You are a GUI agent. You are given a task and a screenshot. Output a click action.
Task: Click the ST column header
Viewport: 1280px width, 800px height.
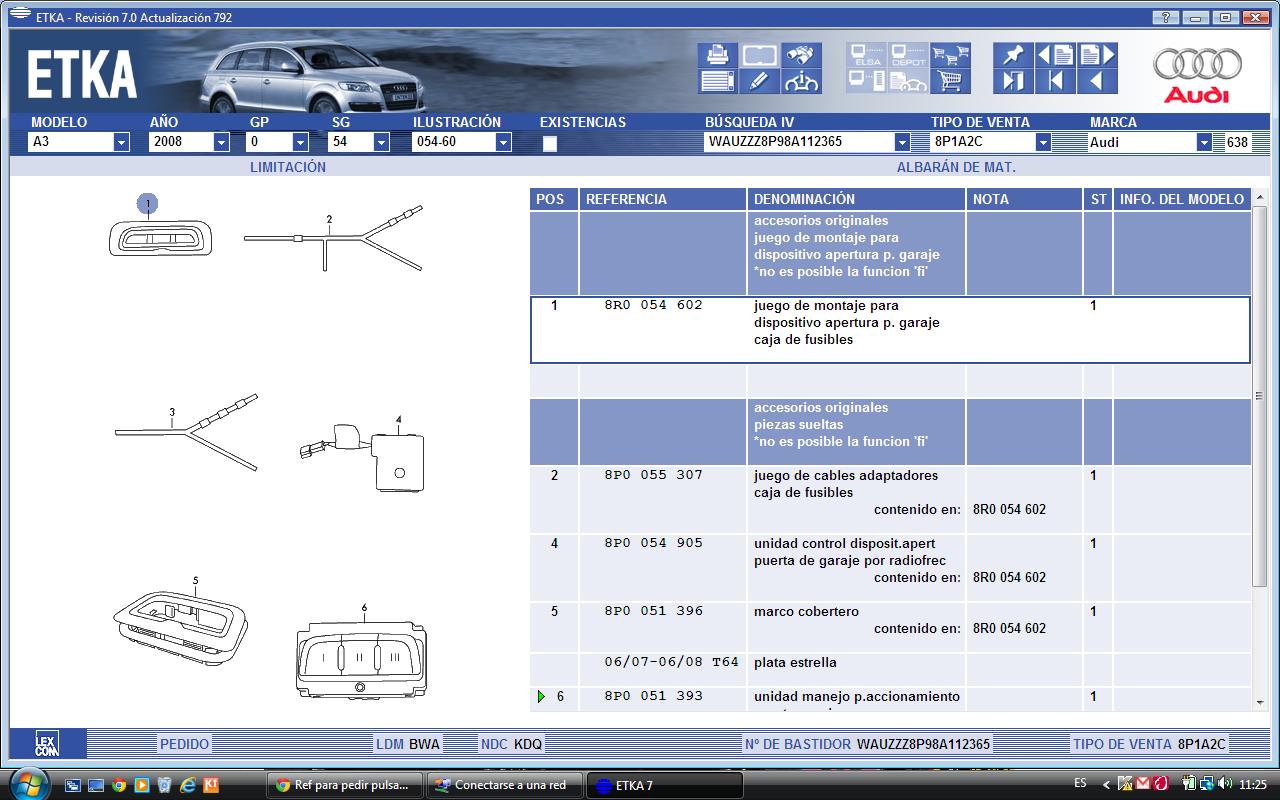click(x=1098, y=199)
